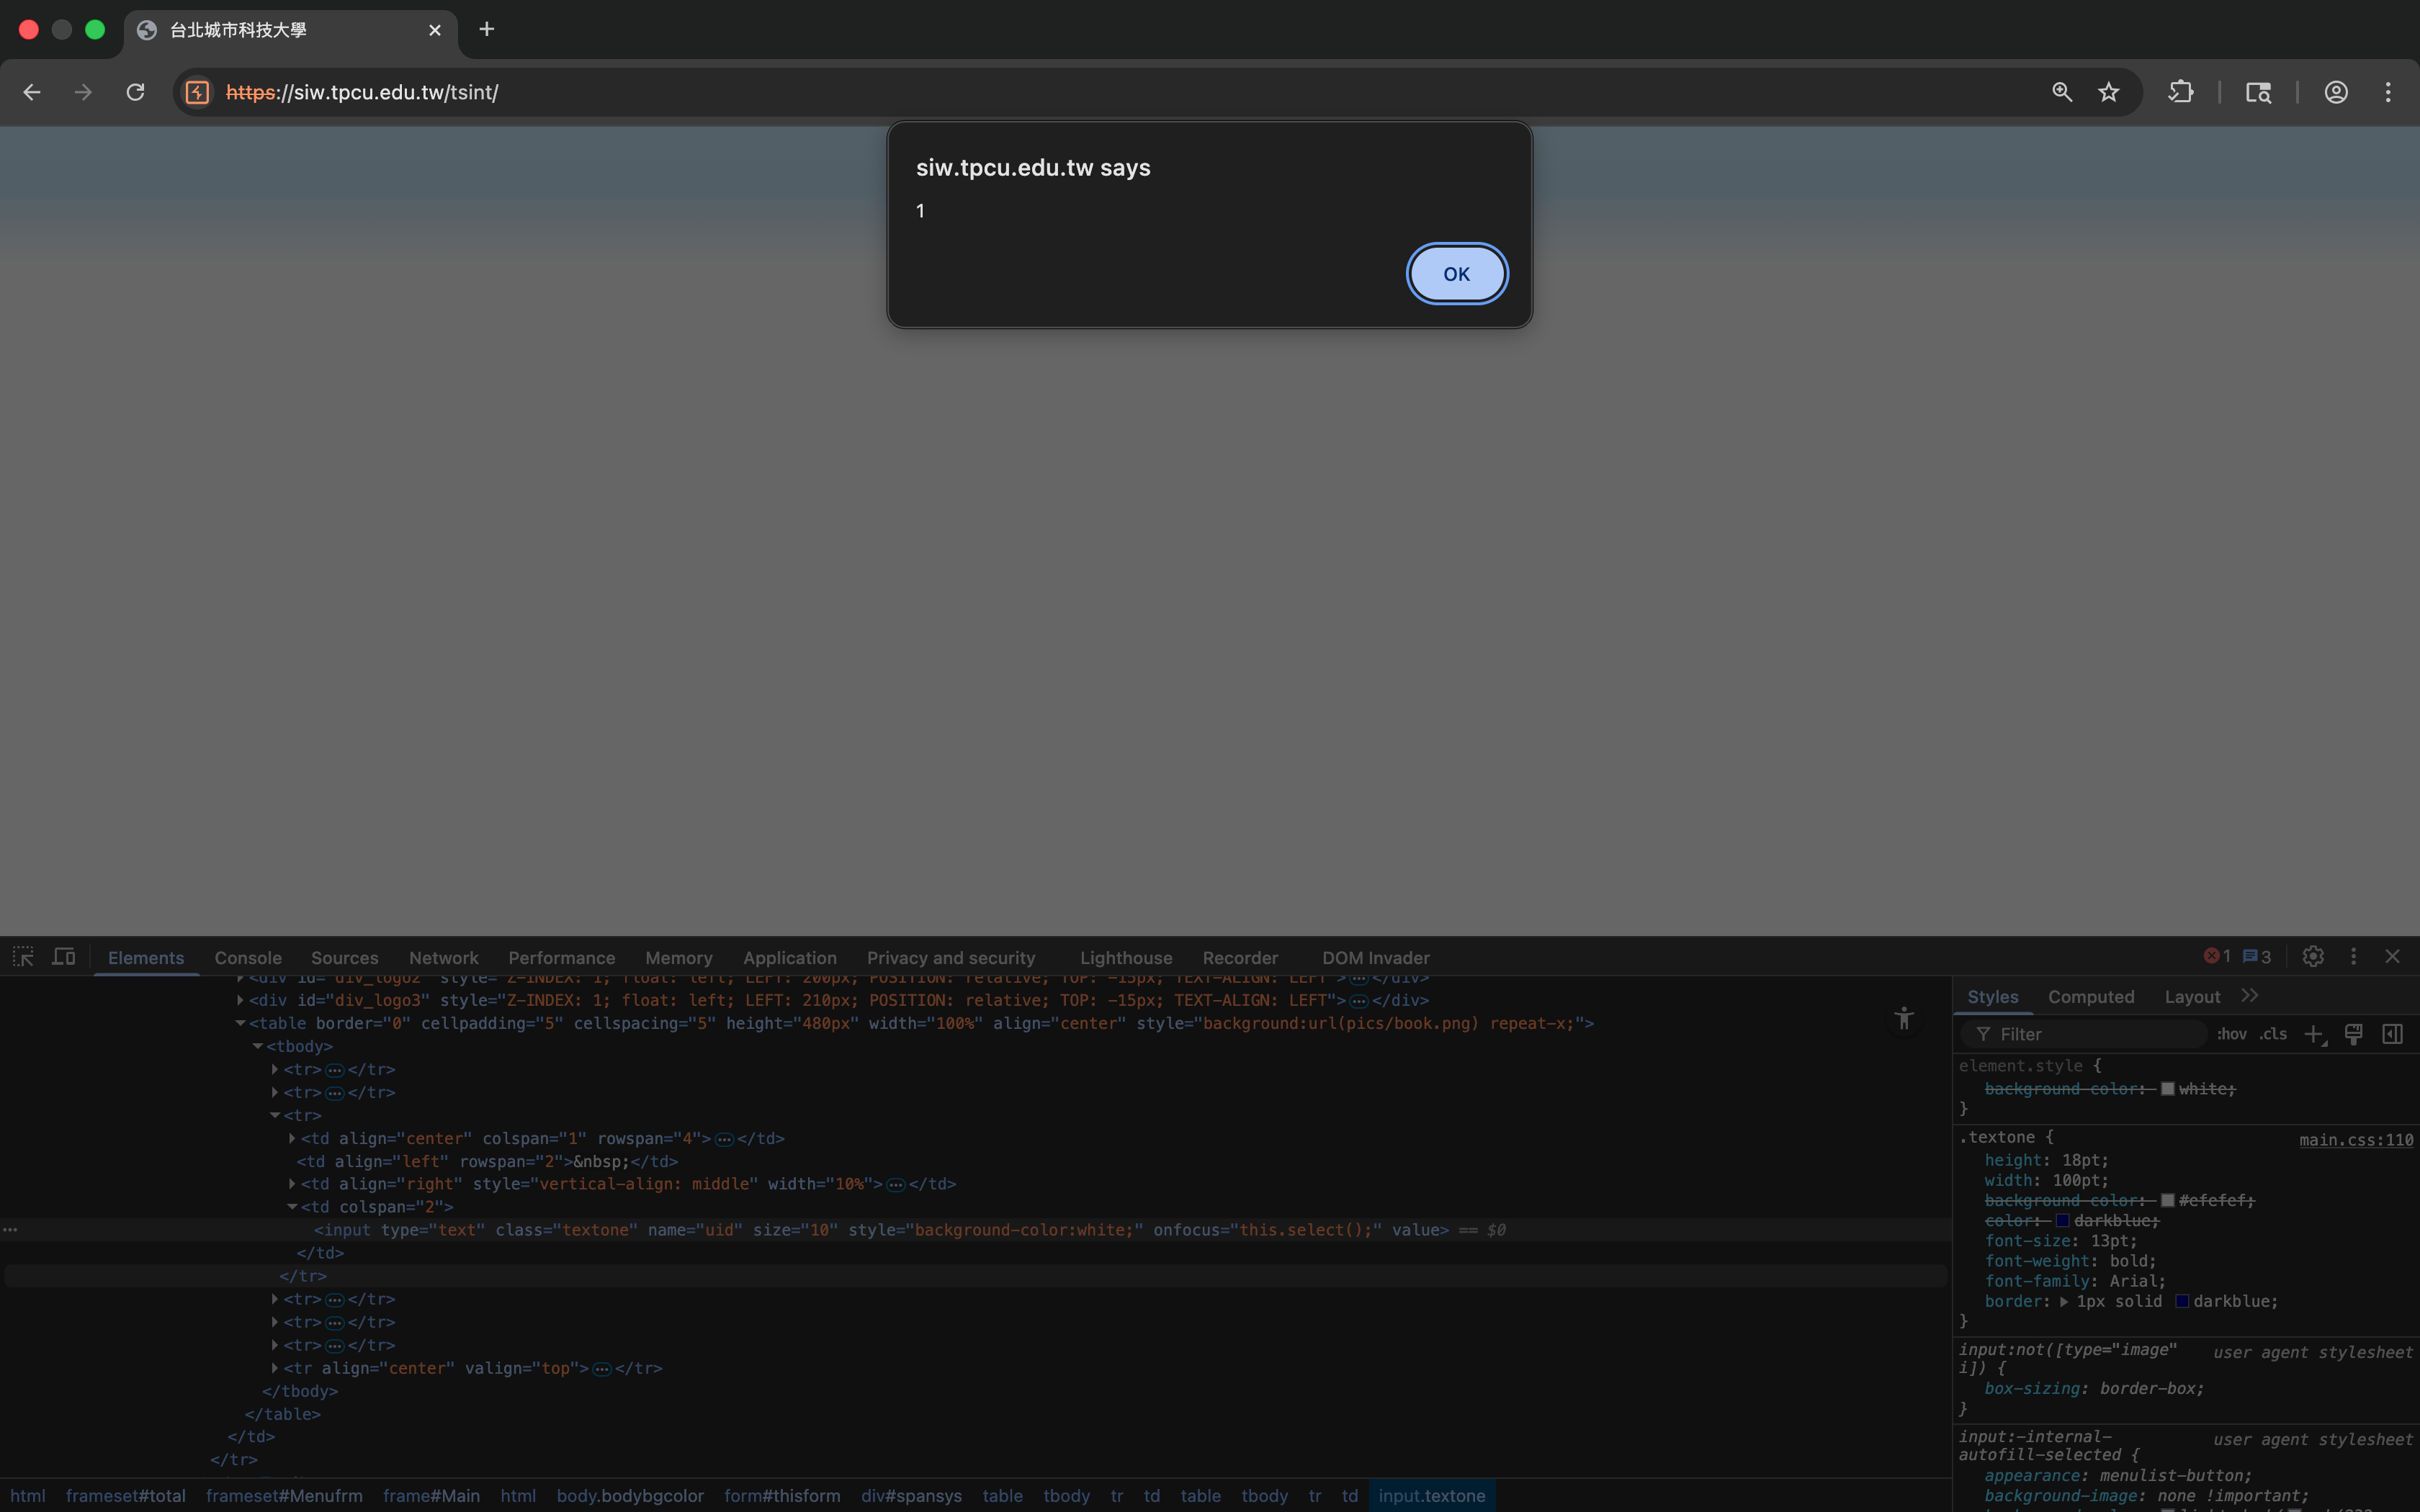
Task: Select frame#Main breadcrumb
Action: (x=431, y=1496)
